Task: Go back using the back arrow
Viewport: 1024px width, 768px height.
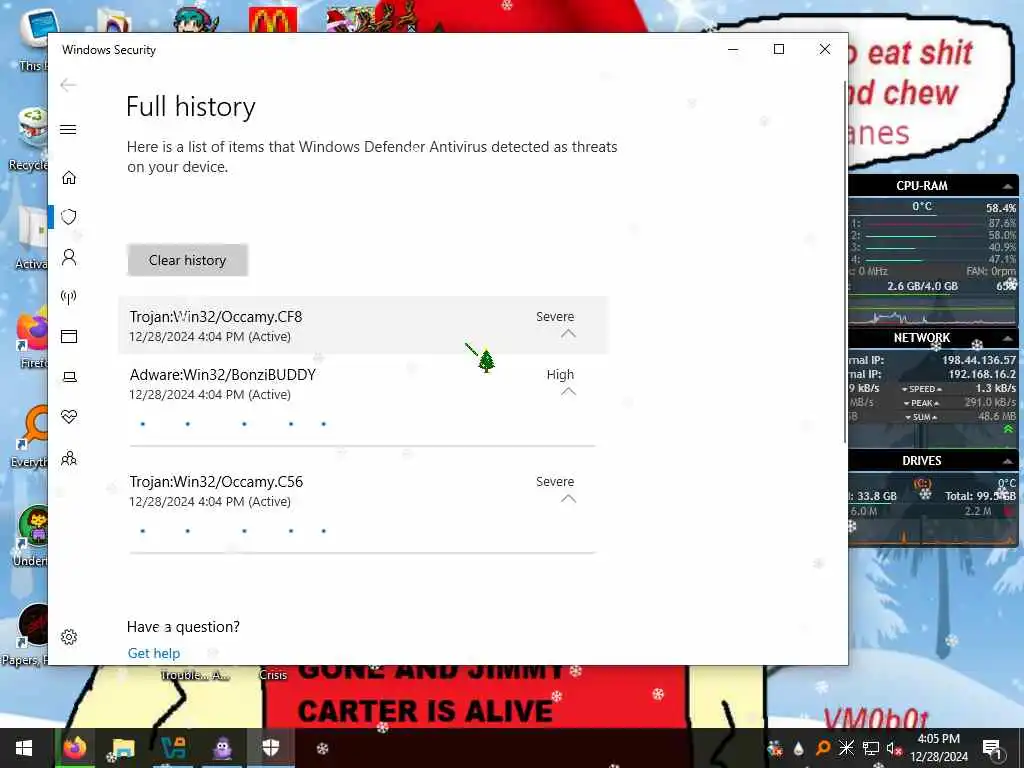Action: pyautogui.click(x=68, y=85)
